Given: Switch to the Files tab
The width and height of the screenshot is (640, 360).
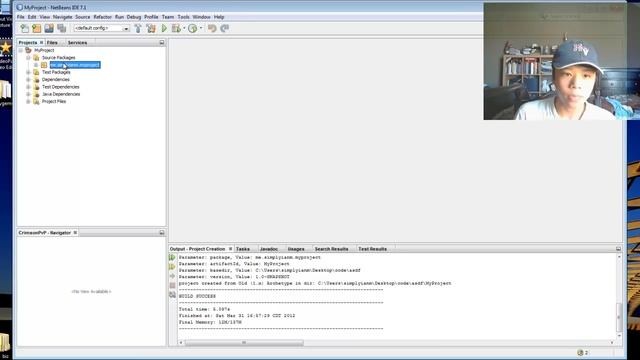Looking at the screenshot, I should pyautogui.click(x=52, y=42).
